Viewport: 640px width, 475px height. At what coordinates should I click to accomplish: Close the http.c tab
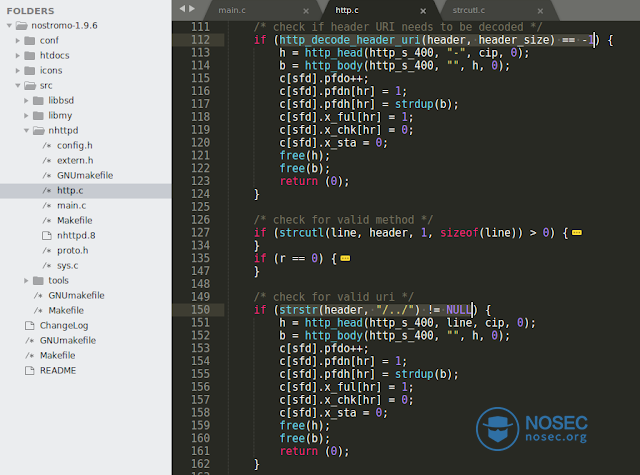coord(423,11)
